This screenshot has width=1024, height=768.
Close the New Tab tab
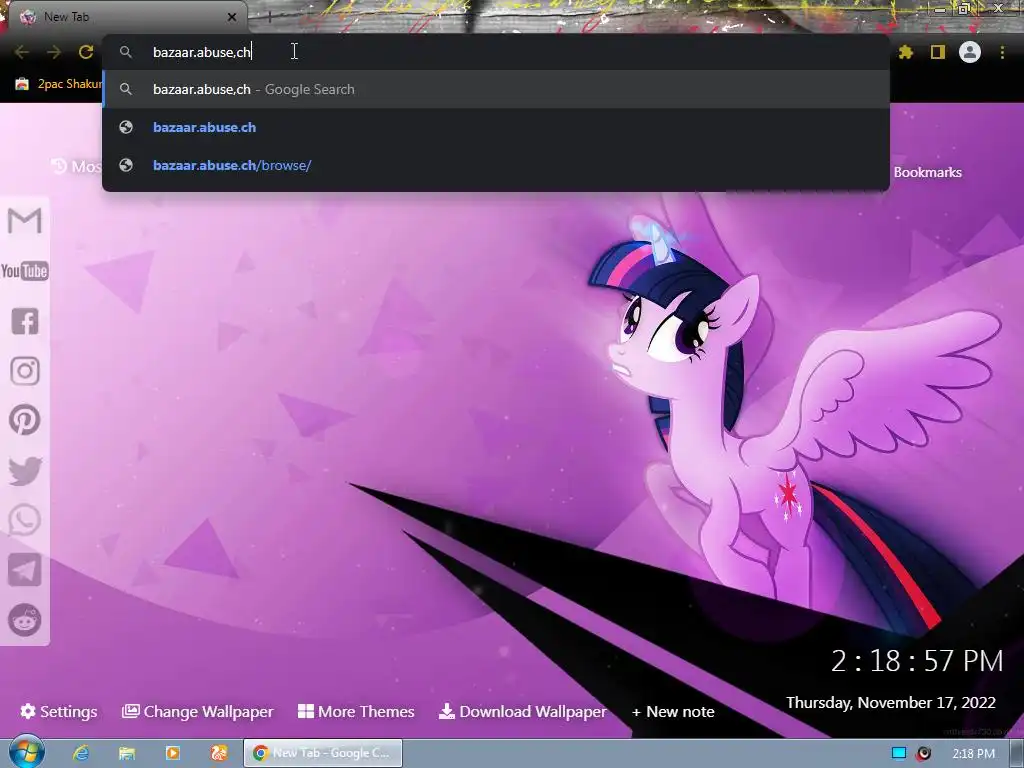click(232, 17)
